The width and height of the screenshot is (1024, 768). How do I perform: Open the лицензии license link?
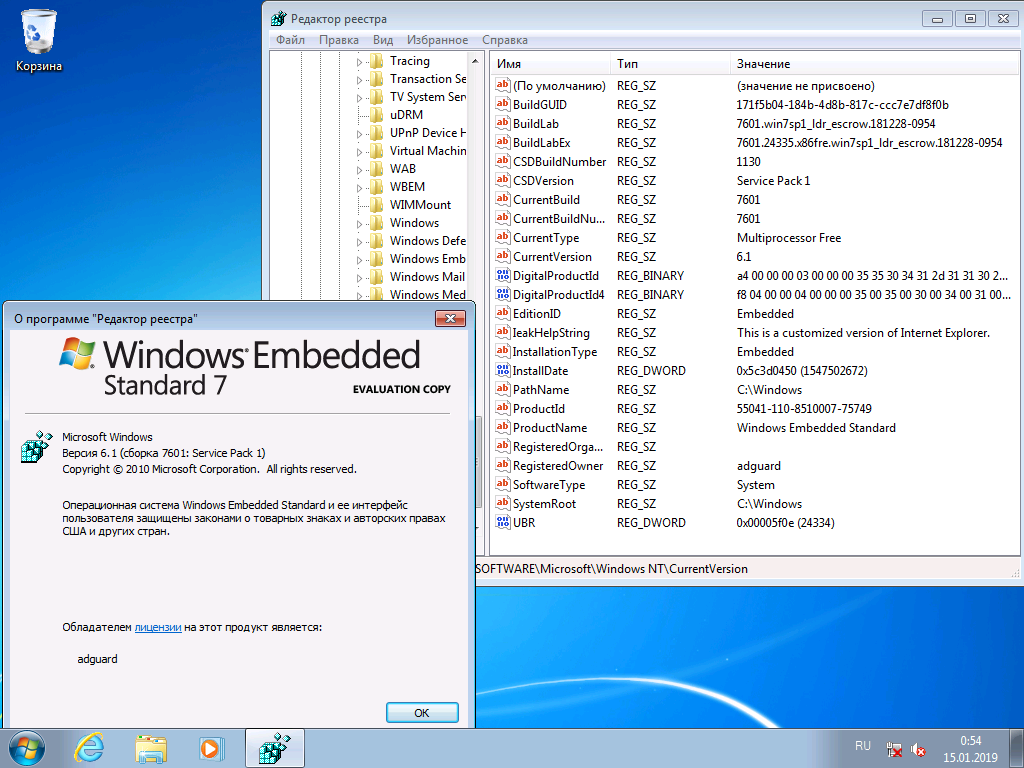tap(158, 628)
